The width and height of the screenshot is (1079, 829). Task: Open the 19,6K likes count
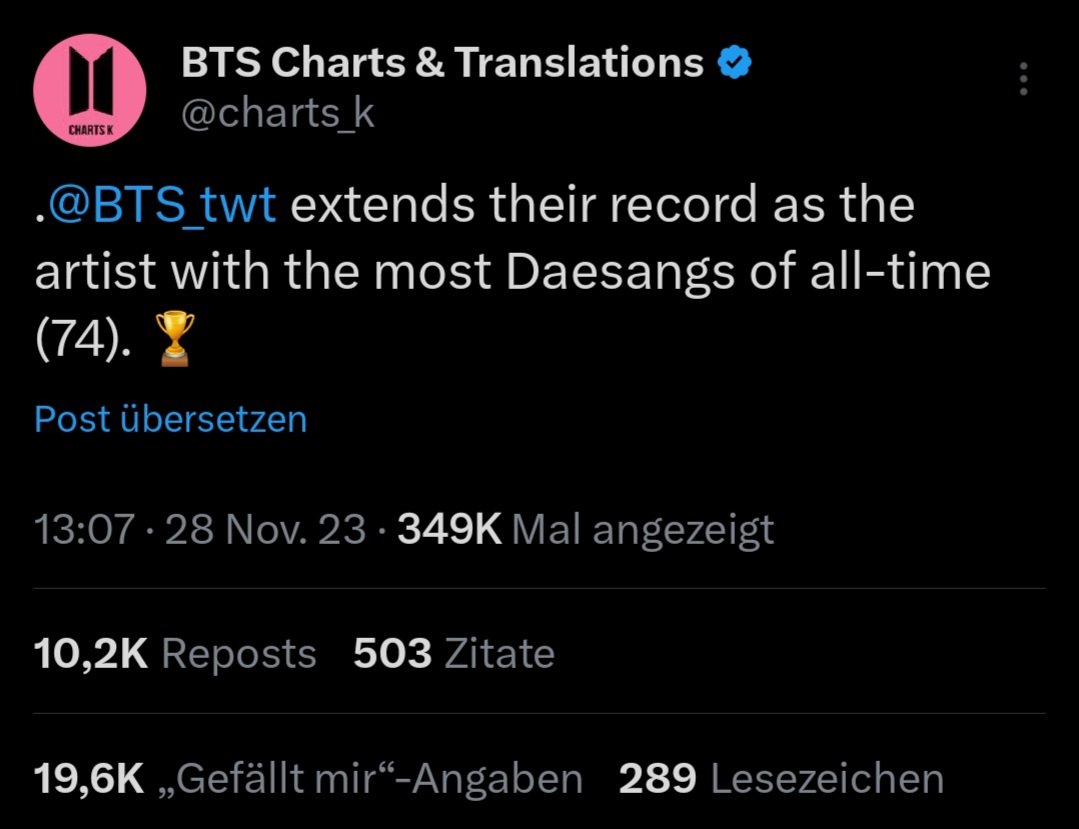click(89, 779)
